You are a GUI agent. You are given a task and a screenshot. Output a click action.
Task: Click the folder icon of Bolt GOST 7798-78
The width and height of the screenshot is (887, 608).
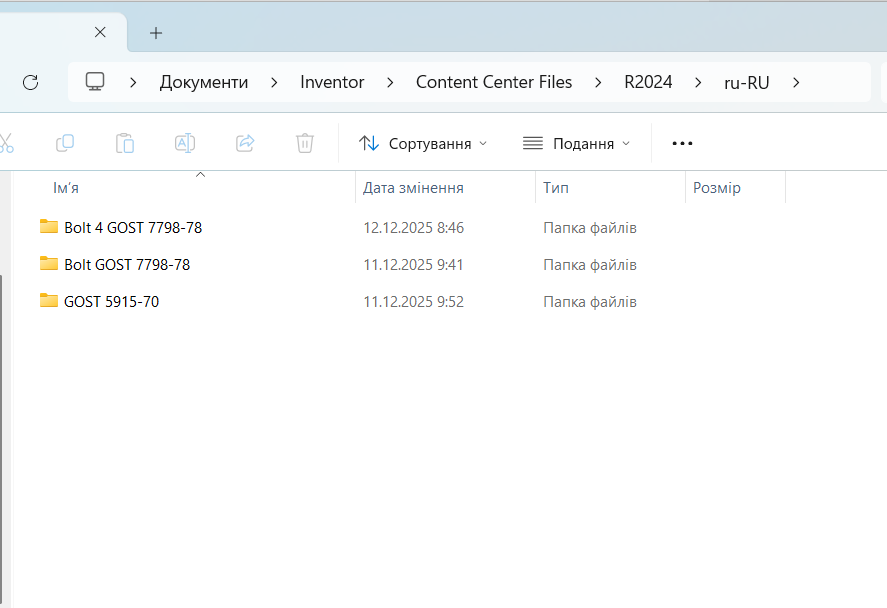(49, 264)
